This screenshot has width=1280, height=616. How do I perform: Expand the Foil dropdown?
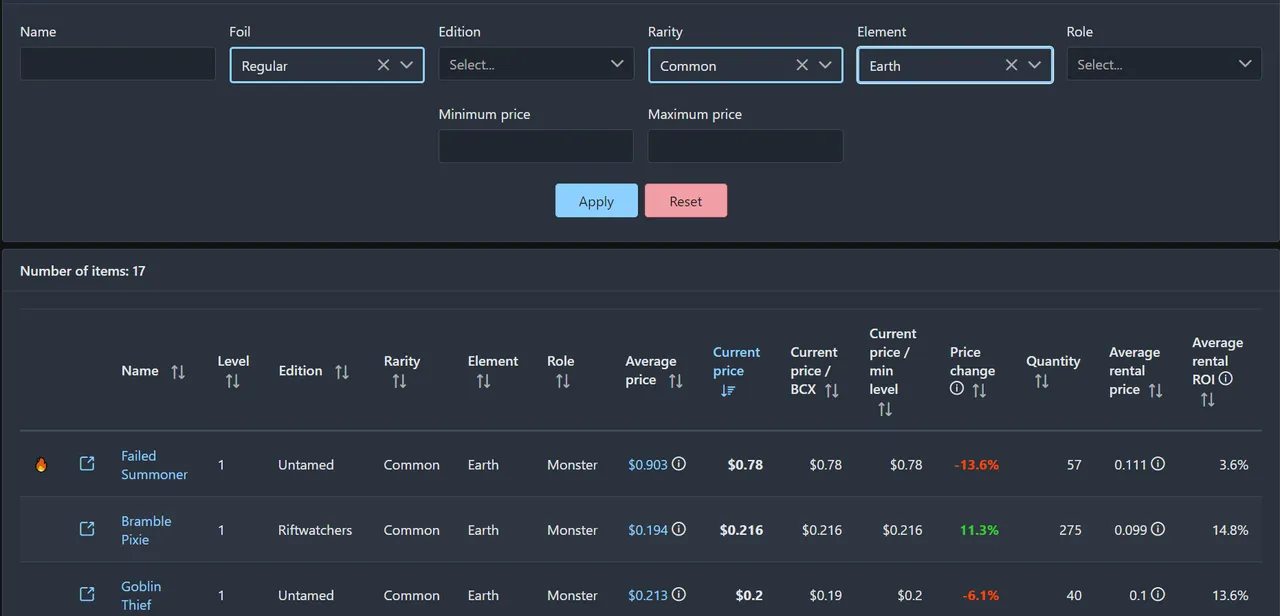pyautogui.click(x=406, y=65)
